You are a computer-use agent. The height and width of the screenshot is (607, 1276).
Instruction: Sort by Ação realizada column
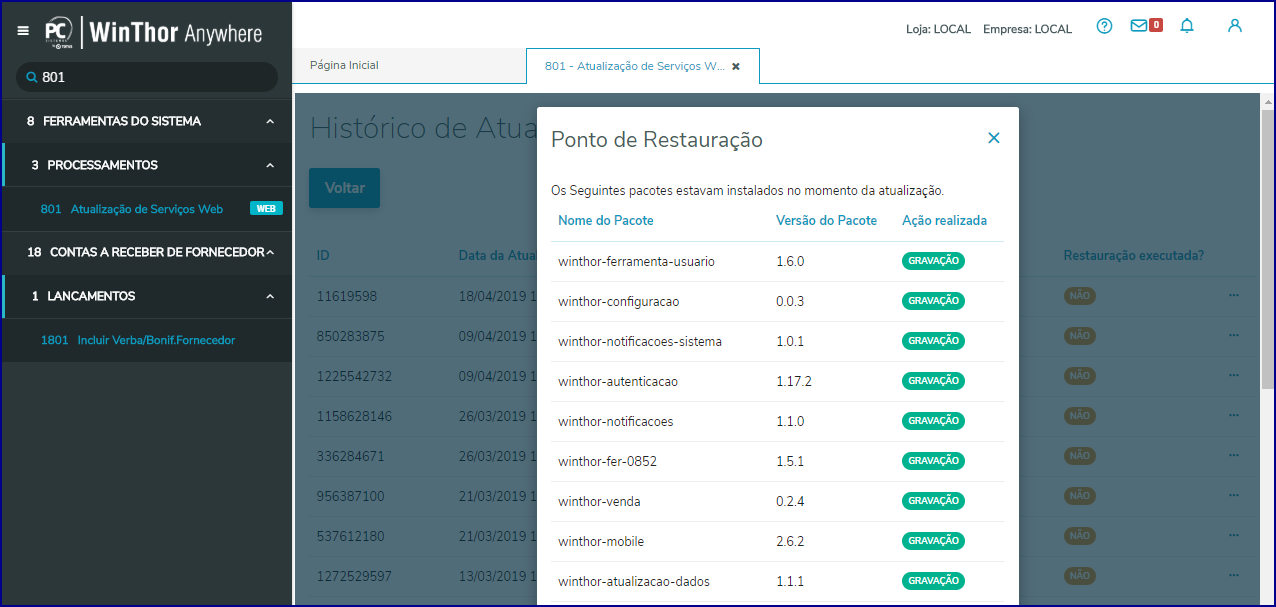point(944,220)
